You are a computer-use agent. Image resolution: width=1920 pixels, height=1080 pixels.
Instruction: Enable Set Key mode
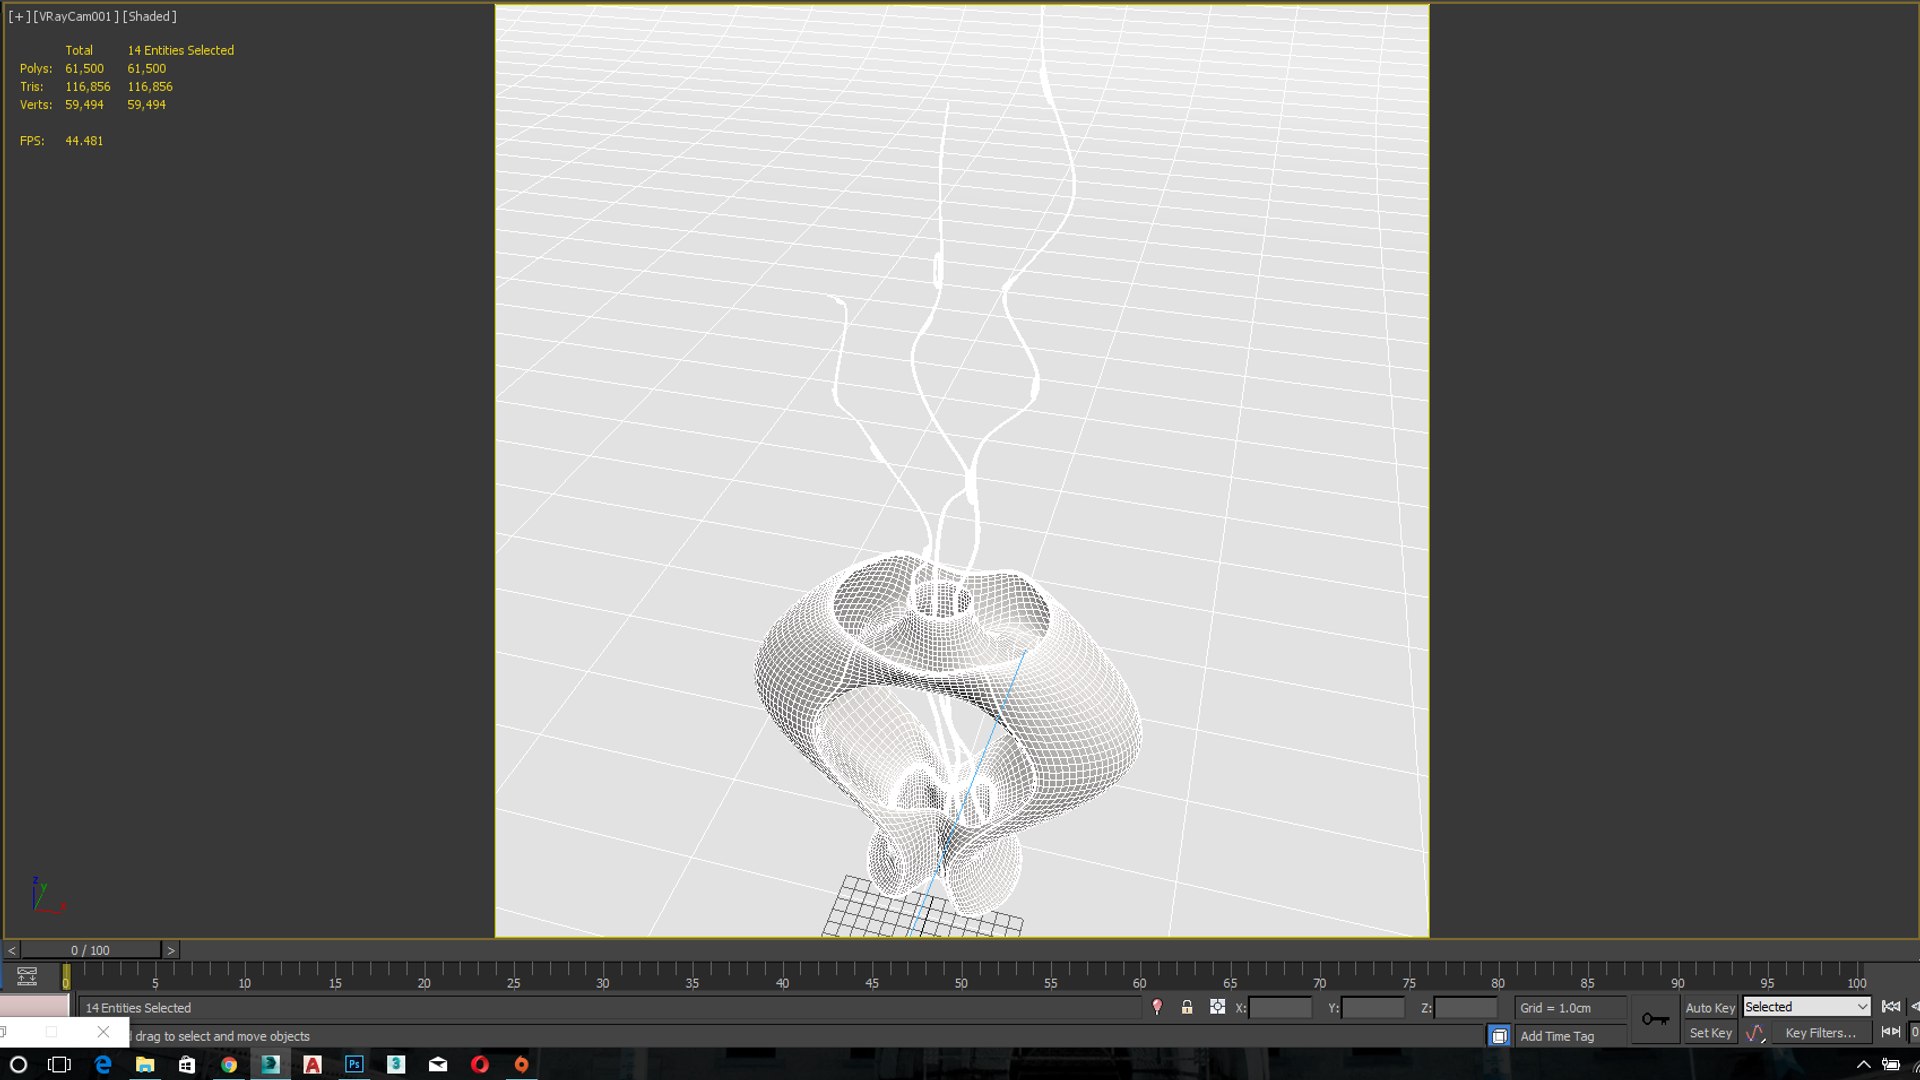[x=1710, y=1033]
